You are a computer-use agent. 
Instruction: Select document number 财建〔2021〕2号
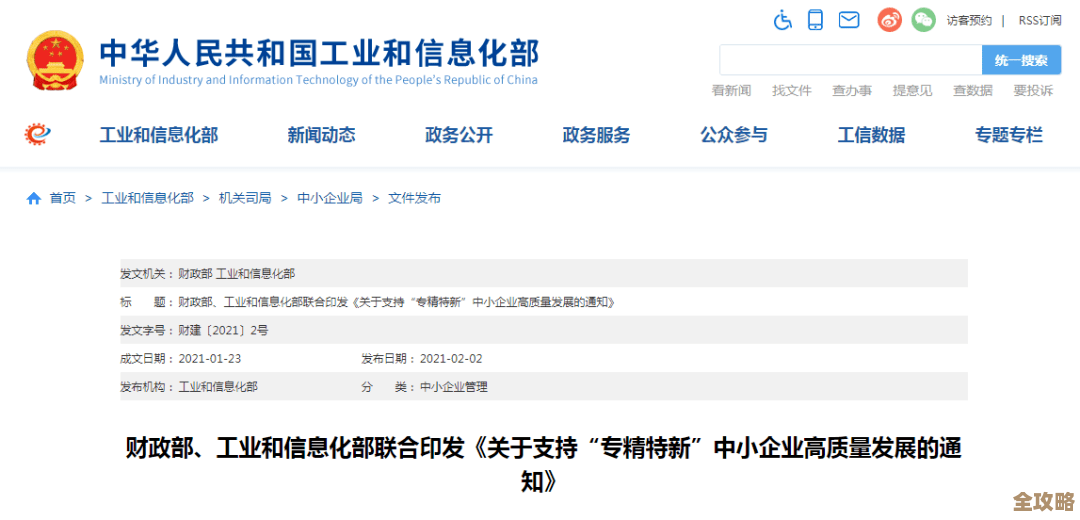pos(223,331)
